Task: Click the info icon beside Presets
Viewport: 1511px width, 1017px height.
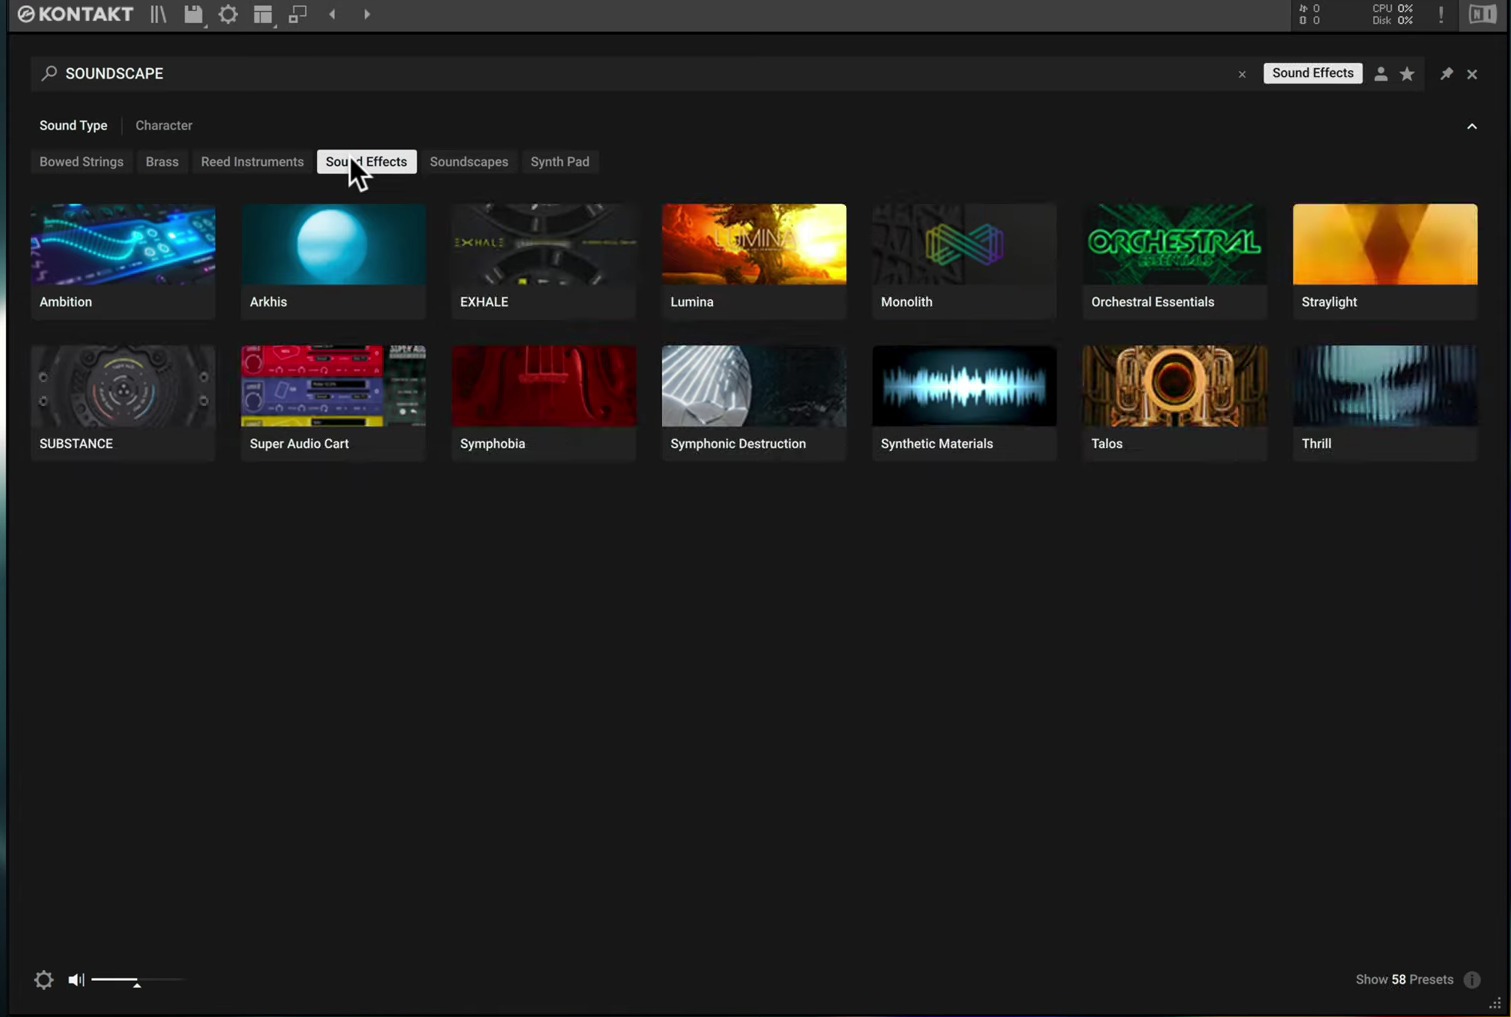Action: pos(1472,980)
